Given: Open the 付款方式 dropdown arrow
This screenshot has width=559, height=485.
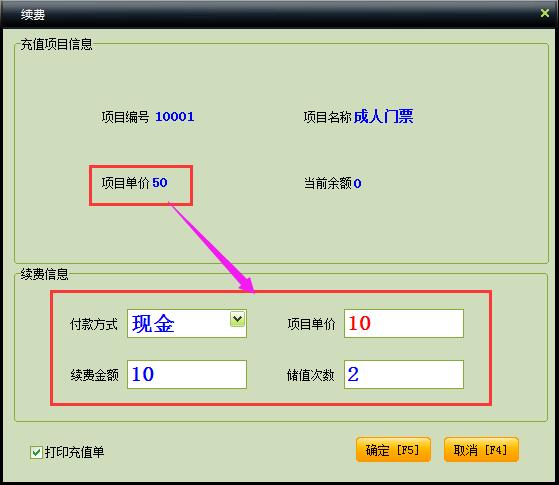Looking at the screenshot, I should coord(237,319).
